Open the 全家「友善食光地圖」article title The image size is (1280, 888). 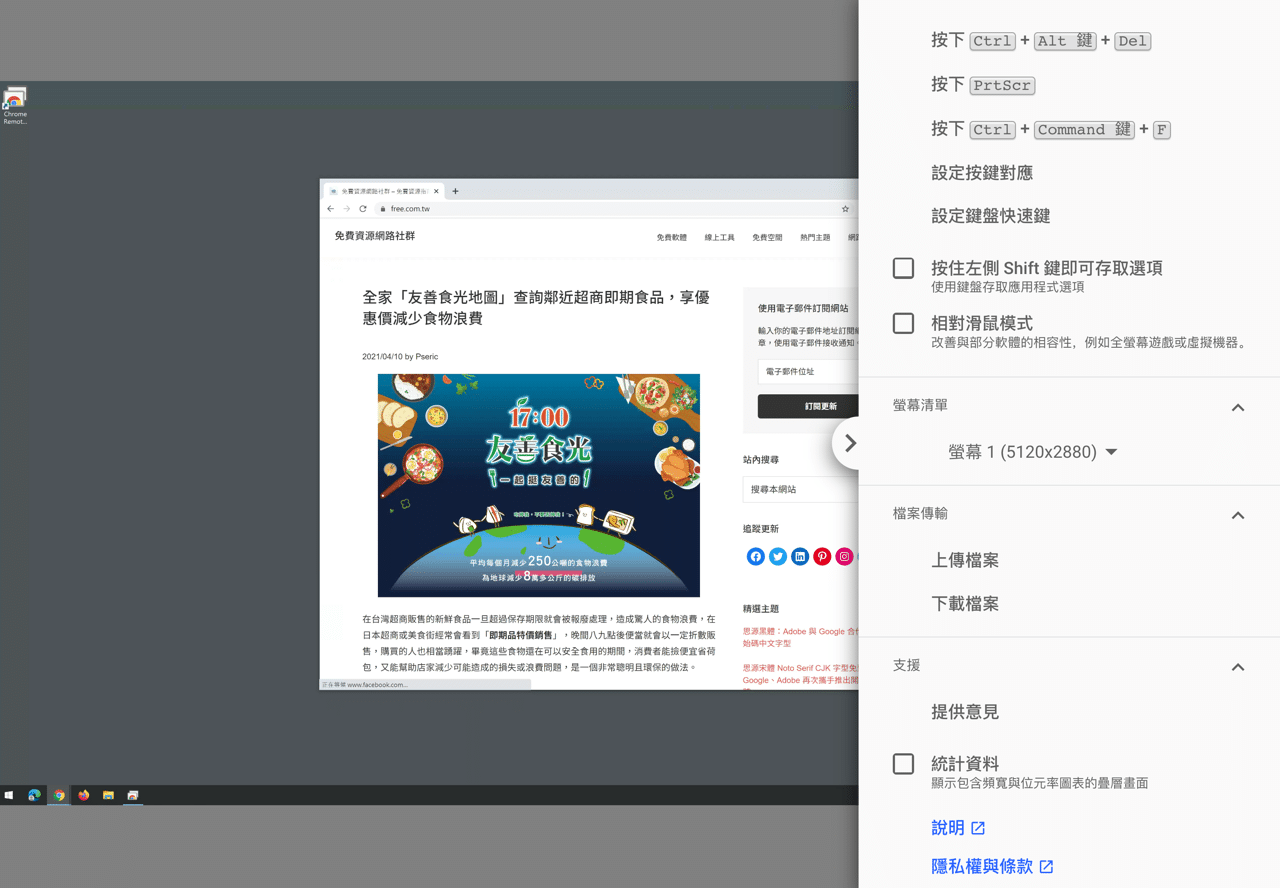(536, 308)
